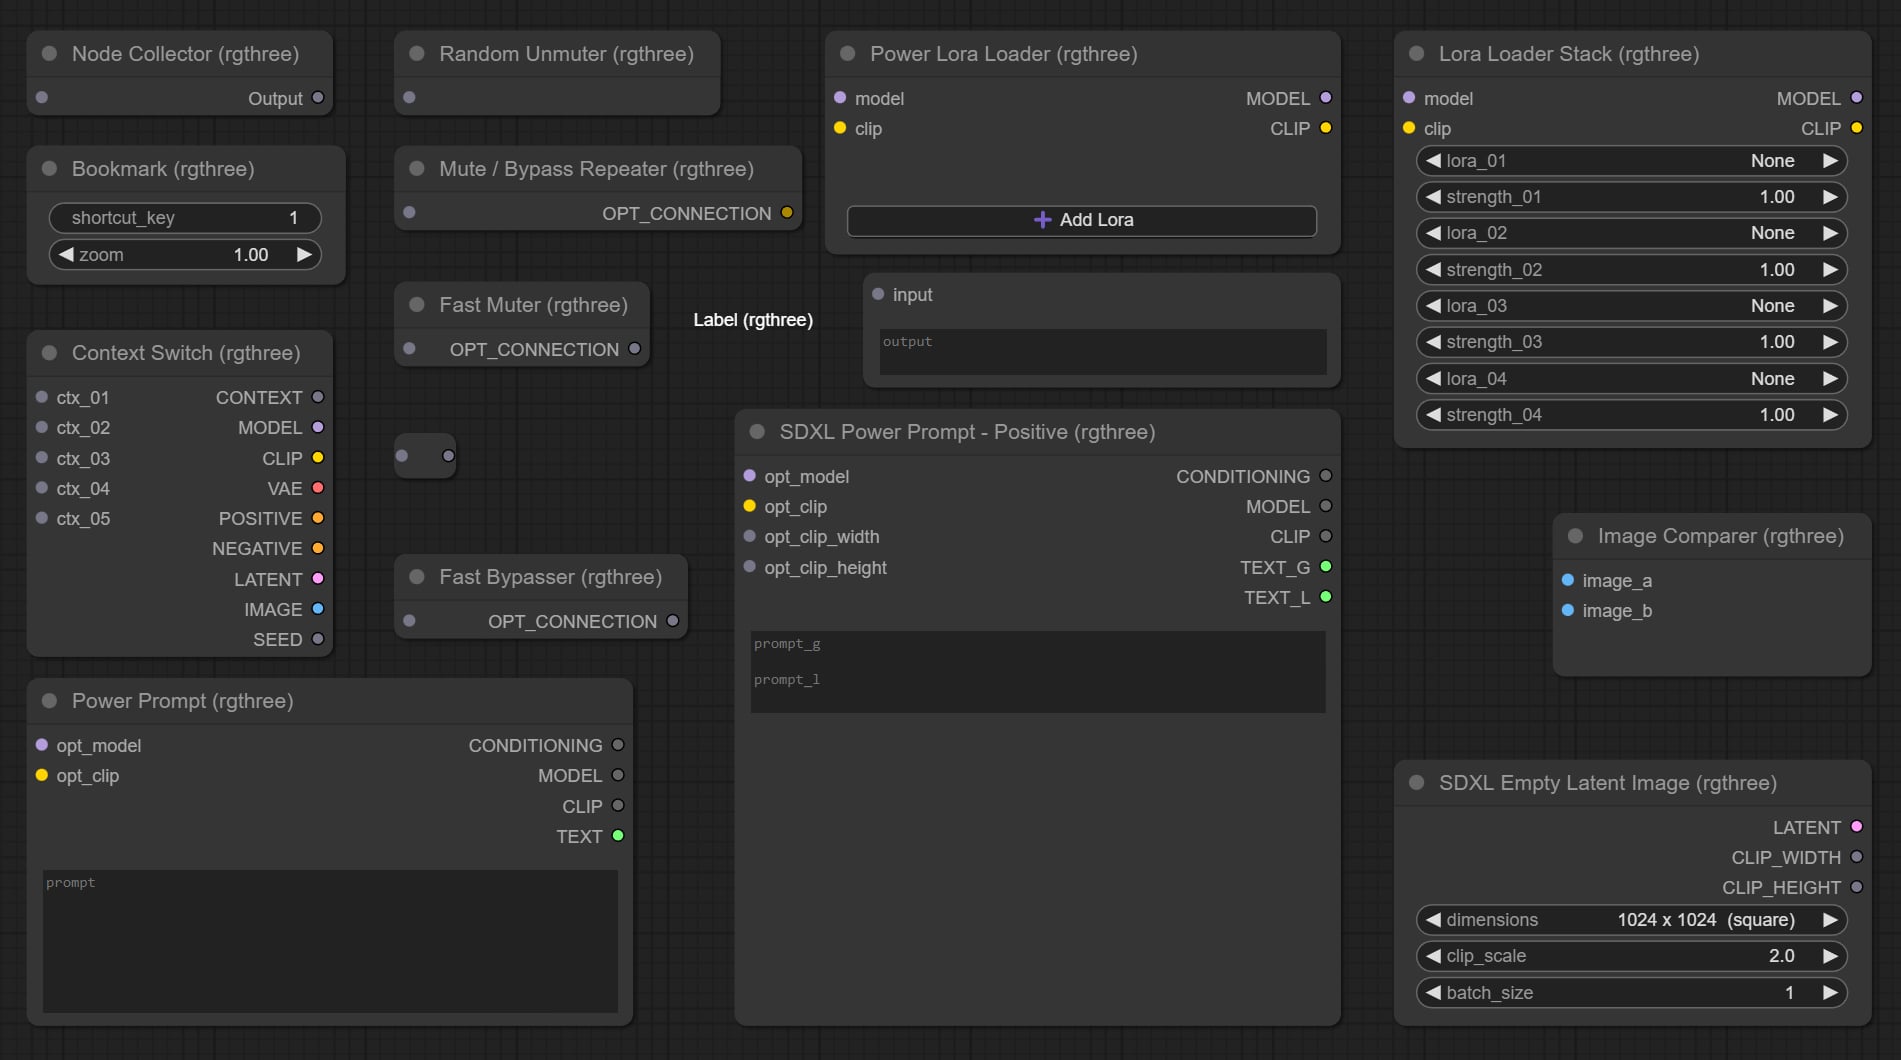Decrease strength_04 with its left arrow

[1433, 415]
